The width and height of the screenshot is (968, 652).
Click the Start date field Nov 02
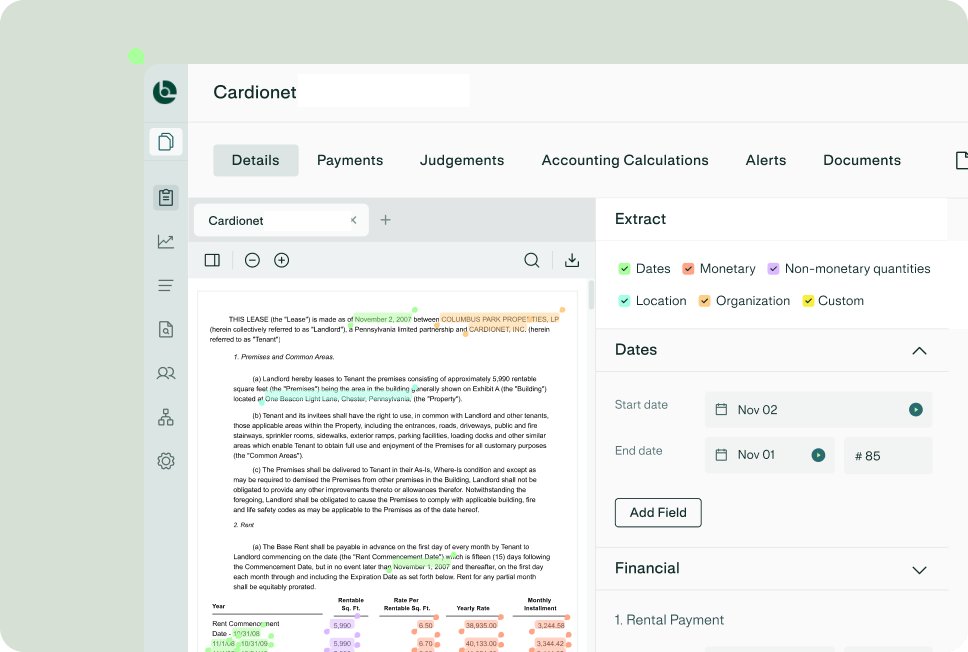(817, 410)
